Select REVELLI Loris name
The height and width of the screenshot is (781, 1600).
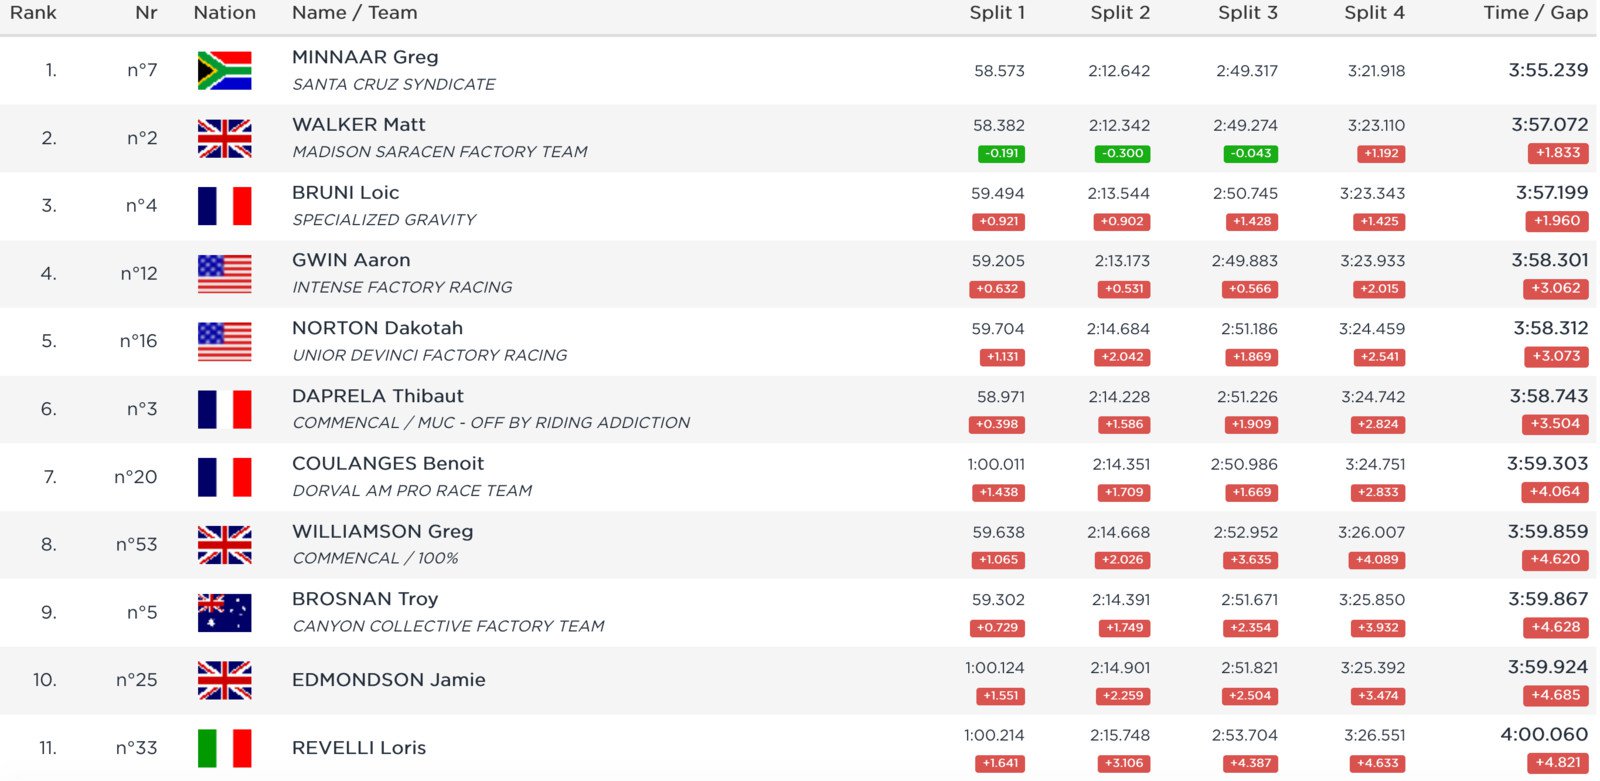click(359, 748)
